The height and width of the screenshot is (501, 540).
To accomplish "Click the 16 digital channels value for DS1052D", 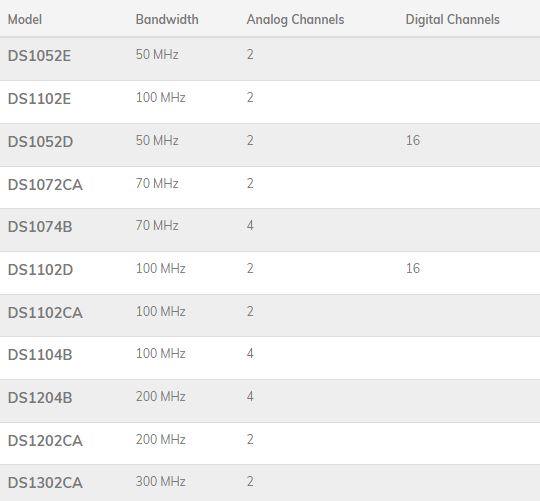I will [x=413, y=140].
